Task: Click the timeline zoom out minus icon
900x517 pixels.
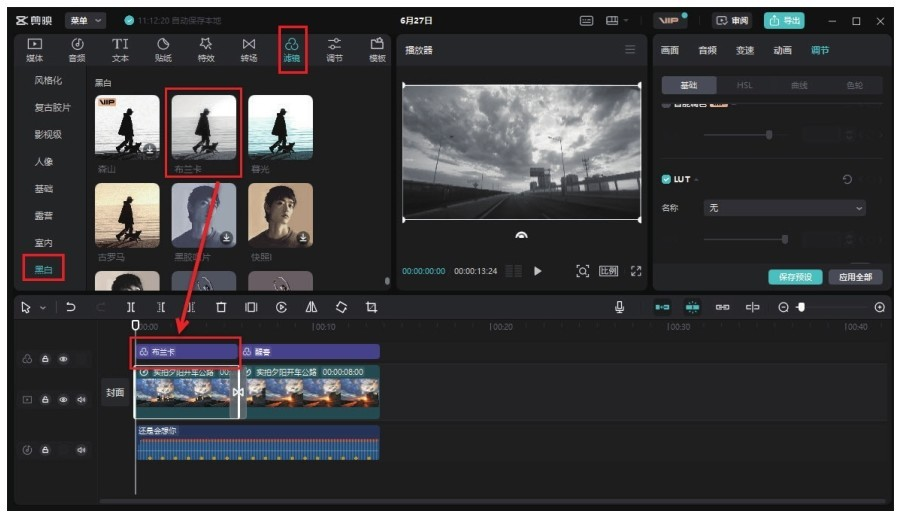Action: (783, 308)
